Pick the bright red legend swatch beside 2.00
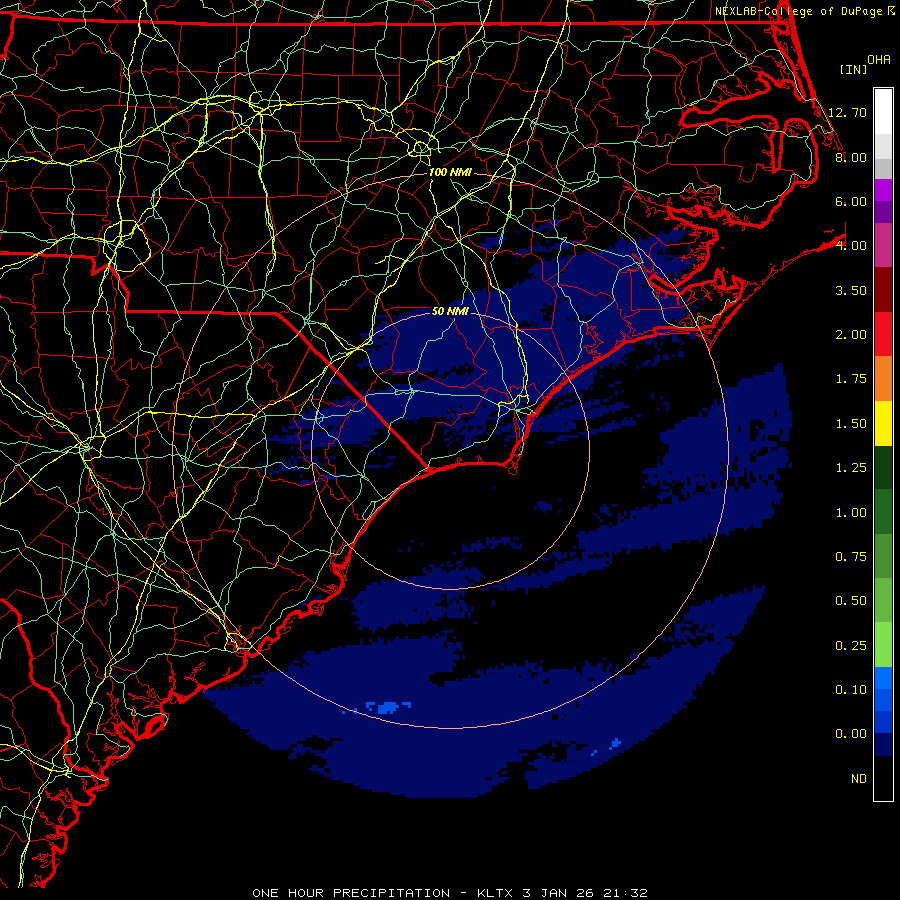The height and width of the screenshot is (900, 900). coord(883,334)
